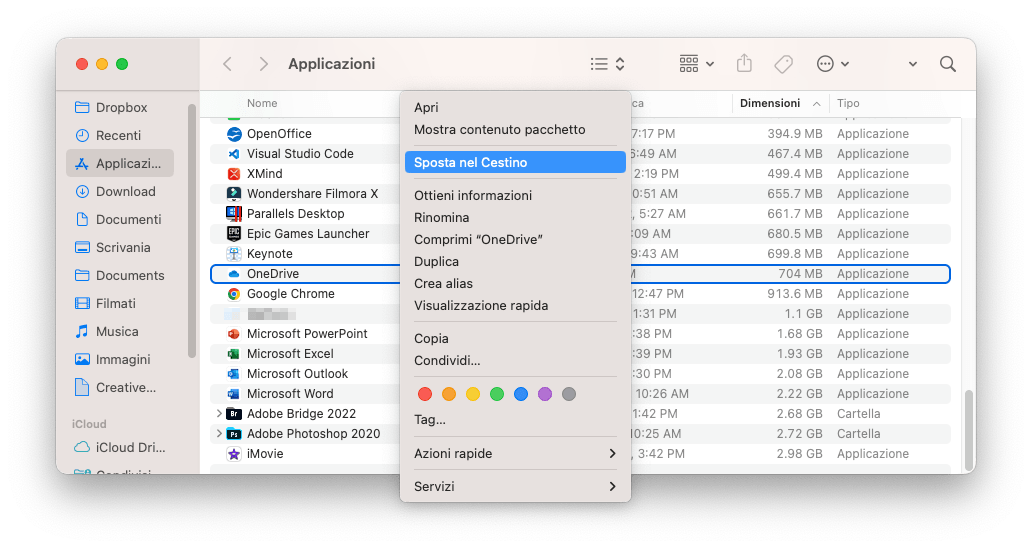Apply the gray tag color
Viewport: 1032px width, 548px height.
(569, 394)
